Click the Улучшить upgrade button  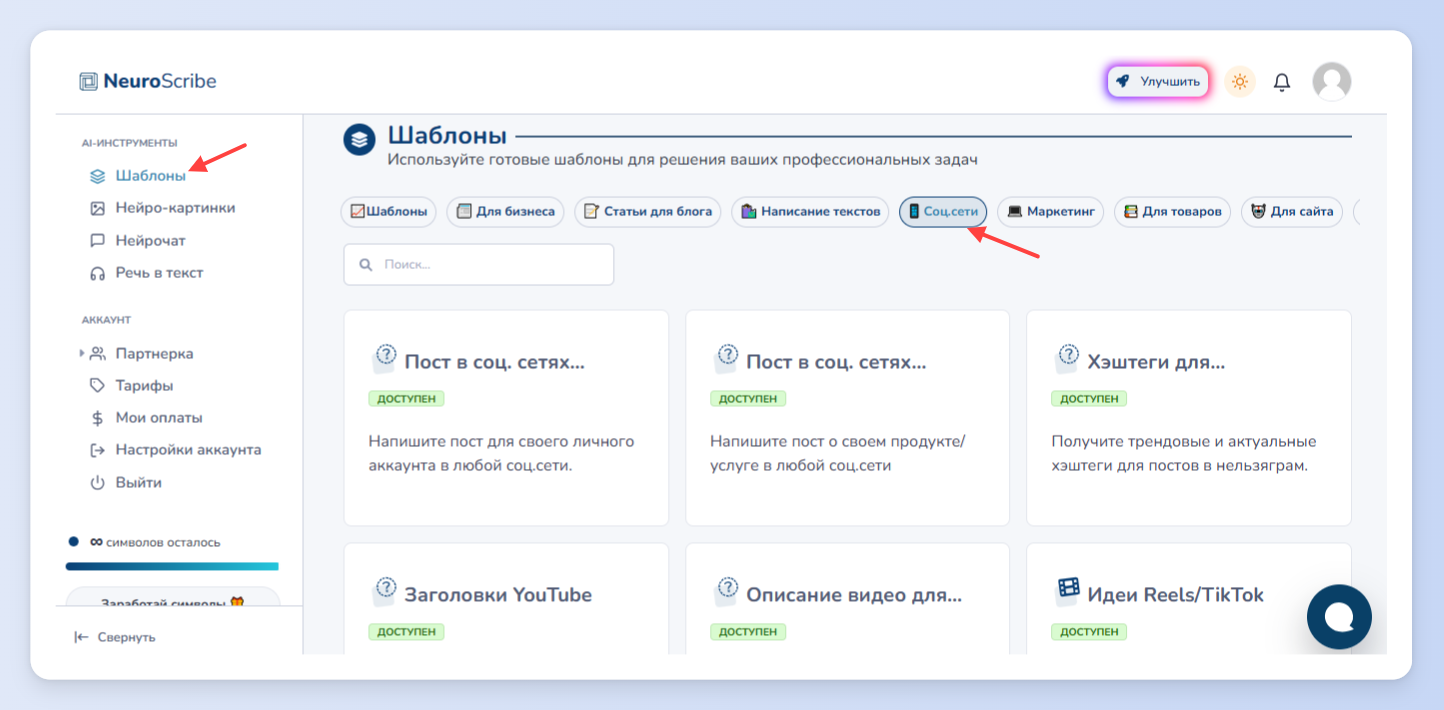(x=1158, y=81)
